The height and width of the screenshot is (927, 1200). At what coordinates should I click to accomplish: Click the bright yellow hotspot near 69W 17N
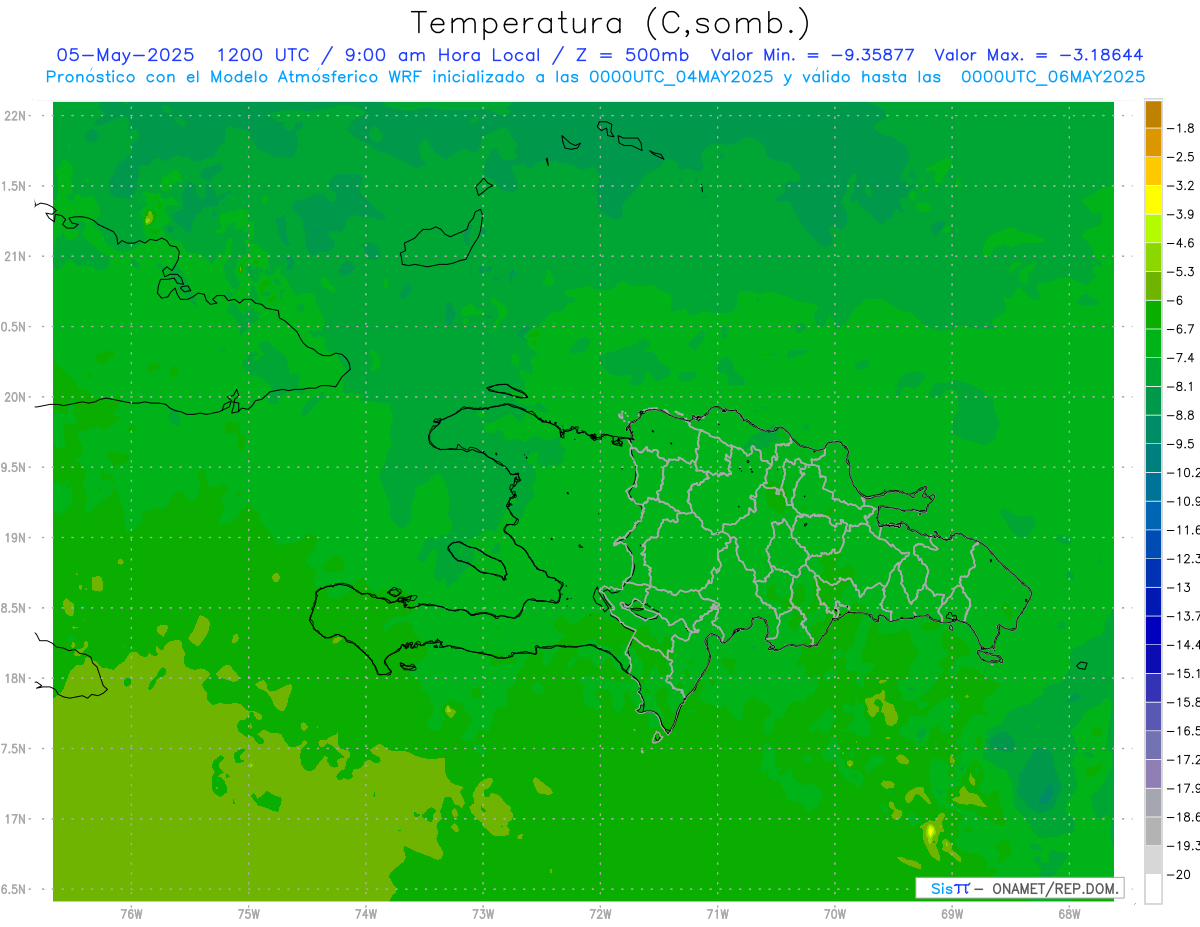click(x=931, y=830)
